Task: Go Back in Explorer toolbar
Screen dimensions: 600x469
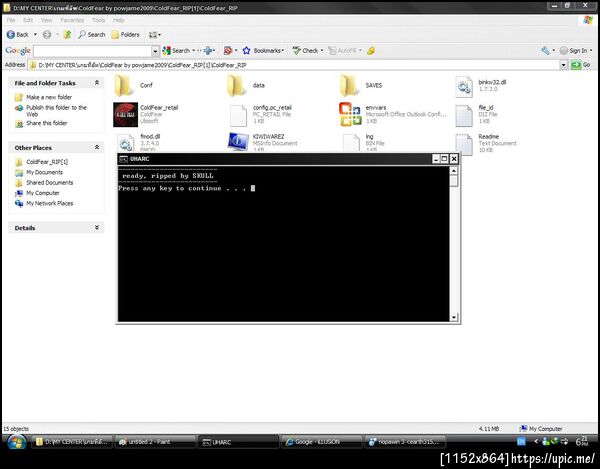Action: coord(18,35)
